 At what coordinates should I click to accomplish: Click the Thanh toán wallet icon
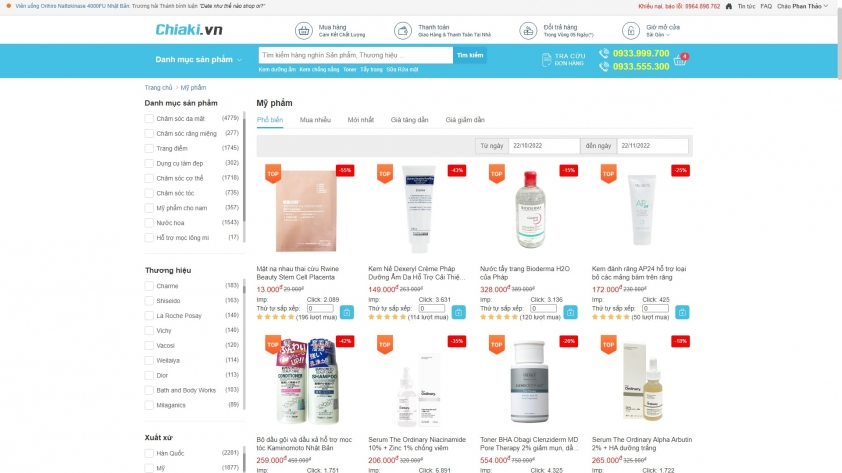click(403, 31)
